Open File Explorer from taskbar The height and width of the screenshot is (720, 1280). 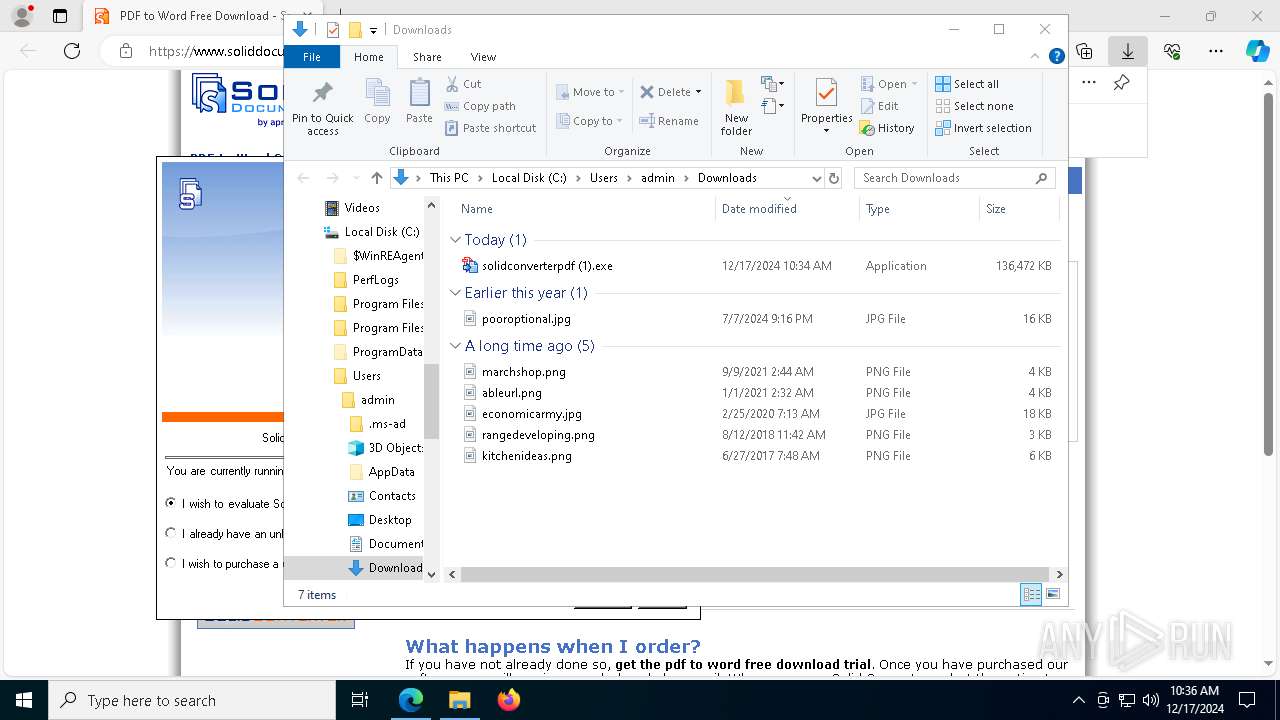pos(459,700)
